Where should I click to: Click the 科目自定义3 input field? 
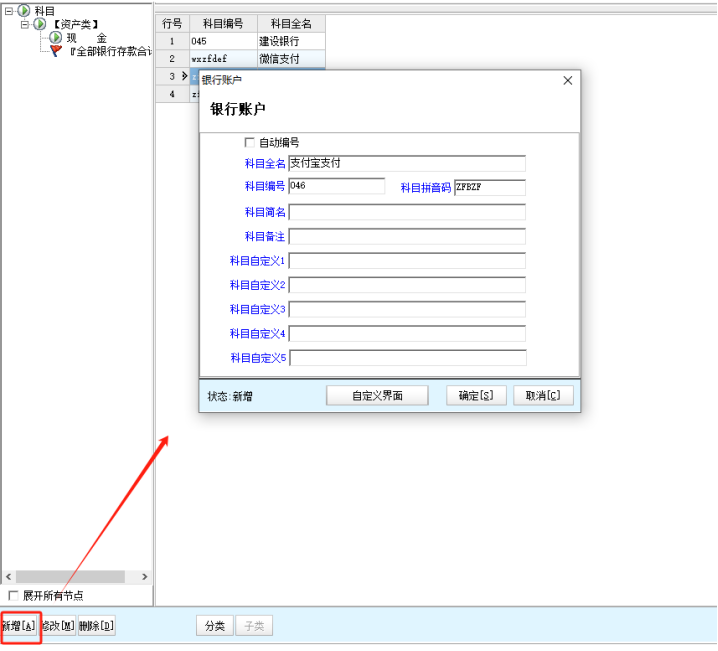point(407,309)
